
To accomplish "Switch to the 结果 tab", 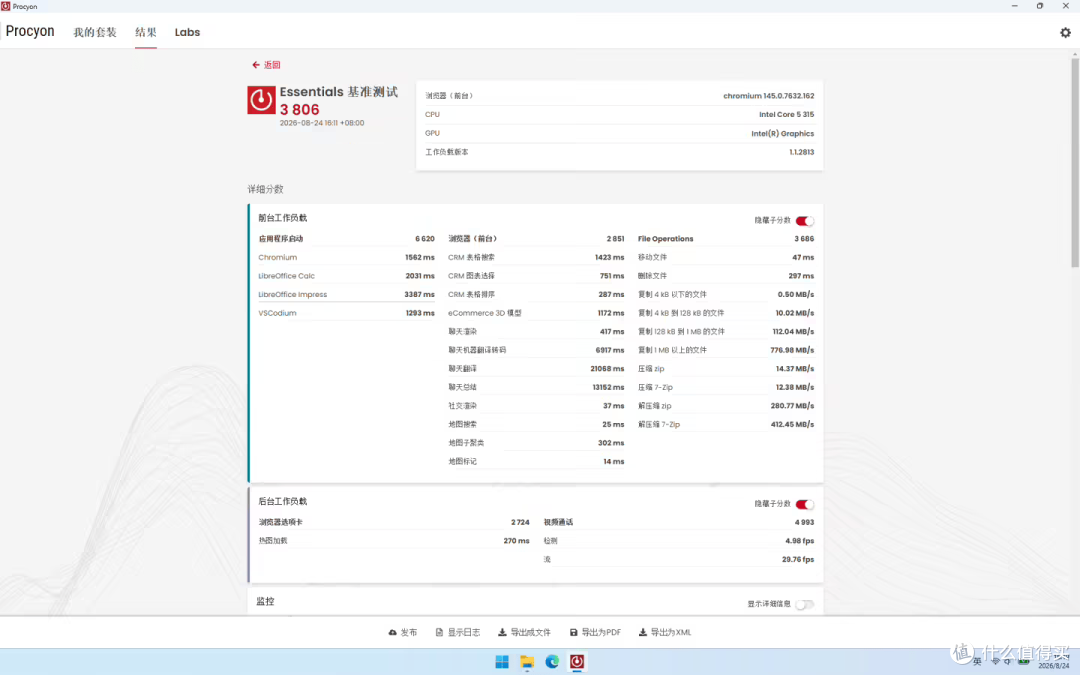I will coord(145,32).
